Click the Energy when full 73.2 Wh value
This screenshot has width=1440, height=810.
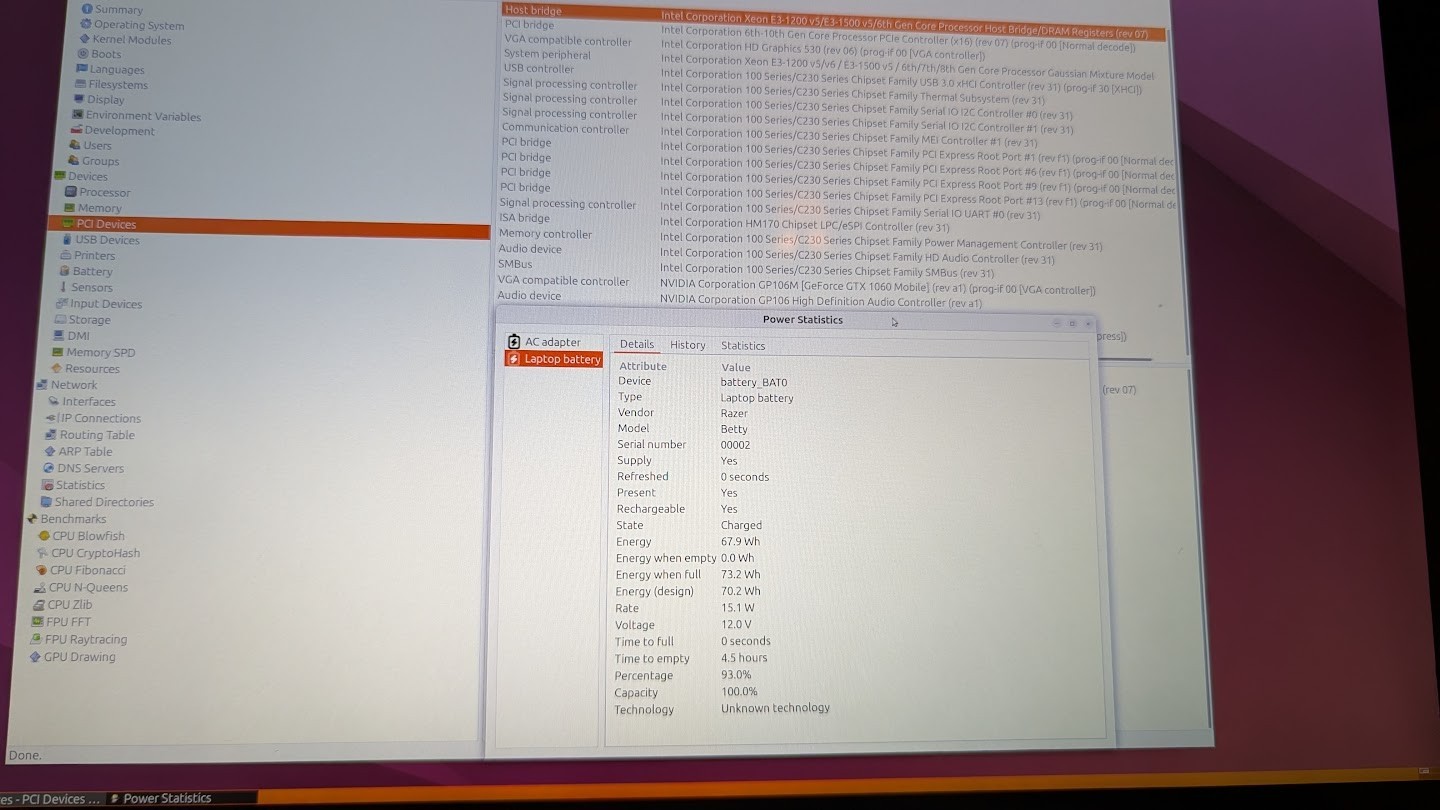(x=741, y=575)
